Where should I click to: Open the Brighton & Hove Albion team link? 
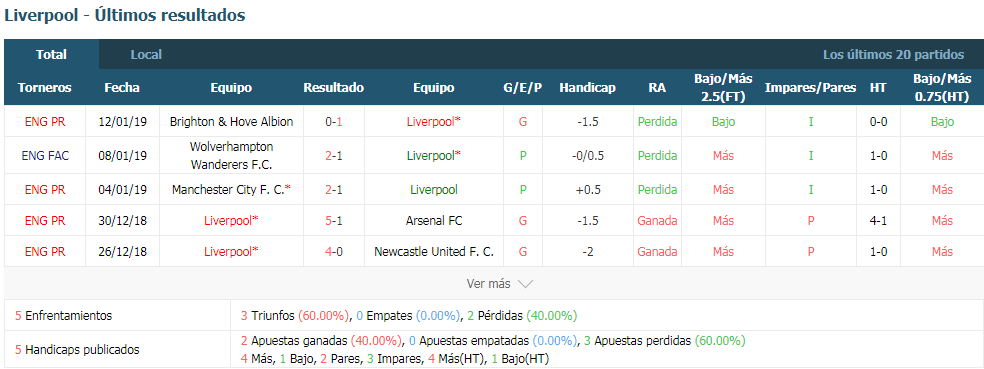click(232, 122)
